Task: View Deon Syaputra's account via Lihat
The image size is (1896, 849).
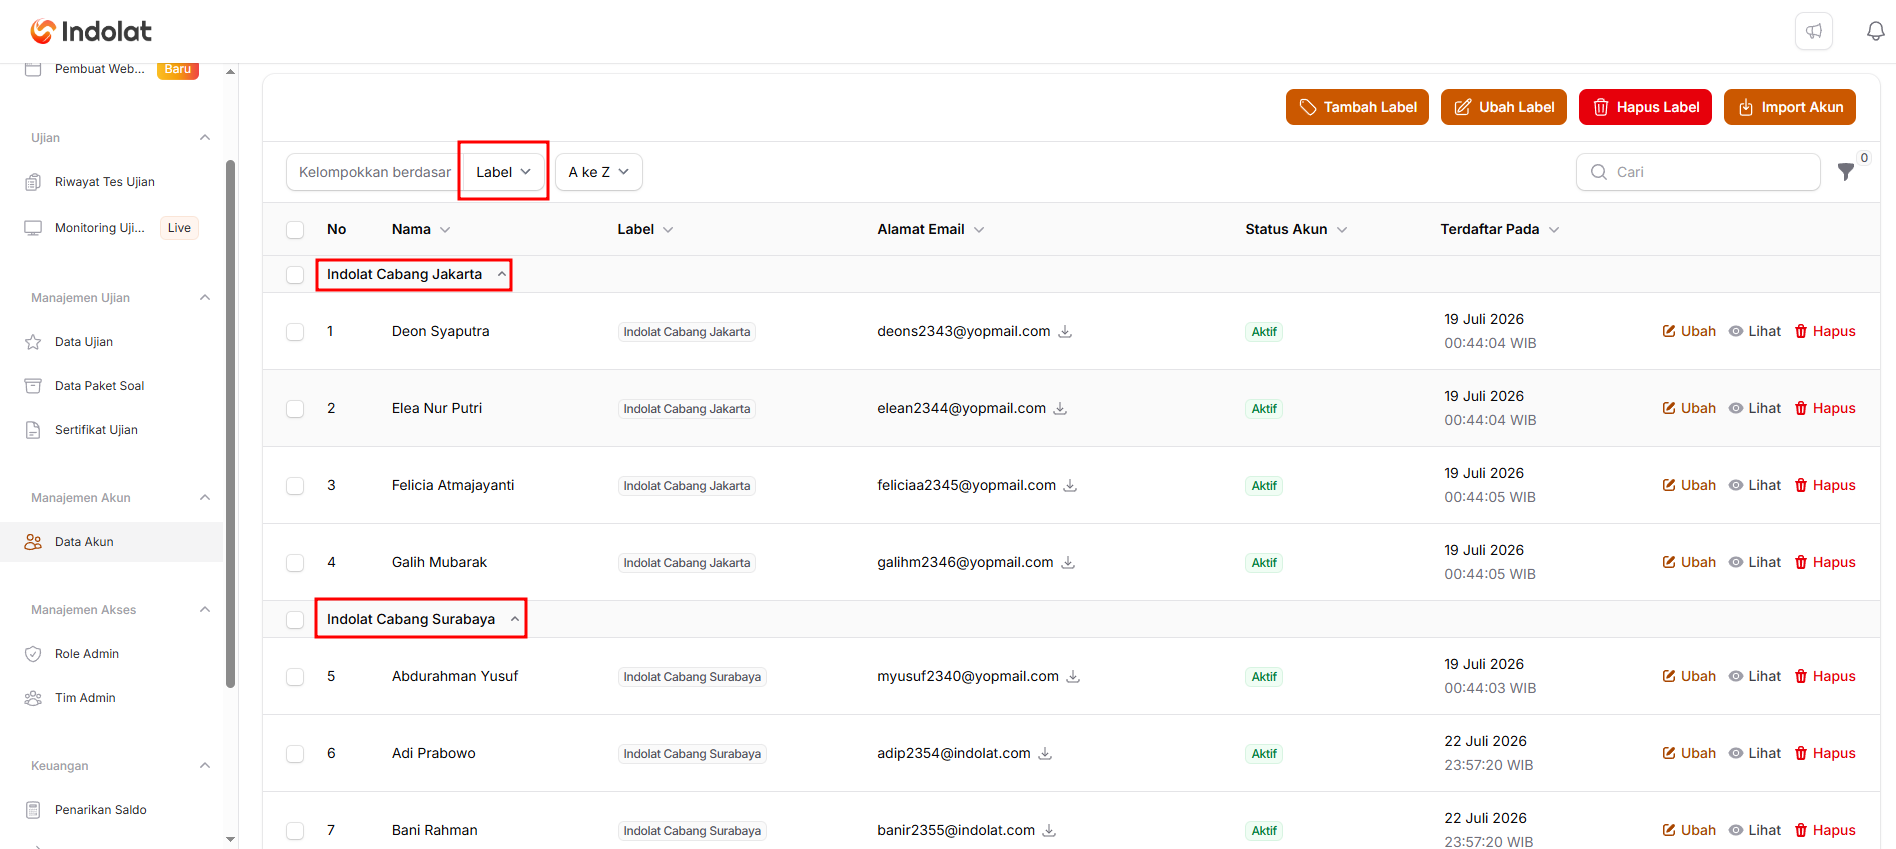Action: tap(1755, 331)
